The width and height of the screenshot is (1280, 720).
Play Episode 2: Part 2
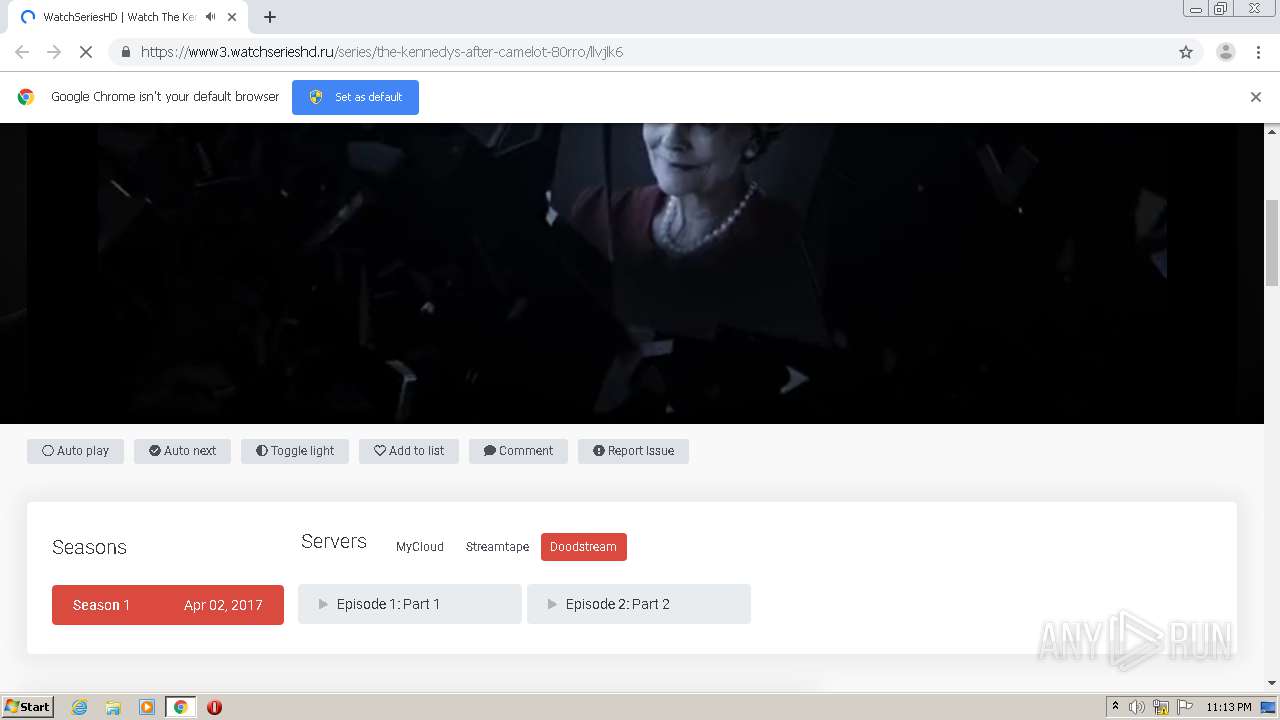(x=639, y=604)
